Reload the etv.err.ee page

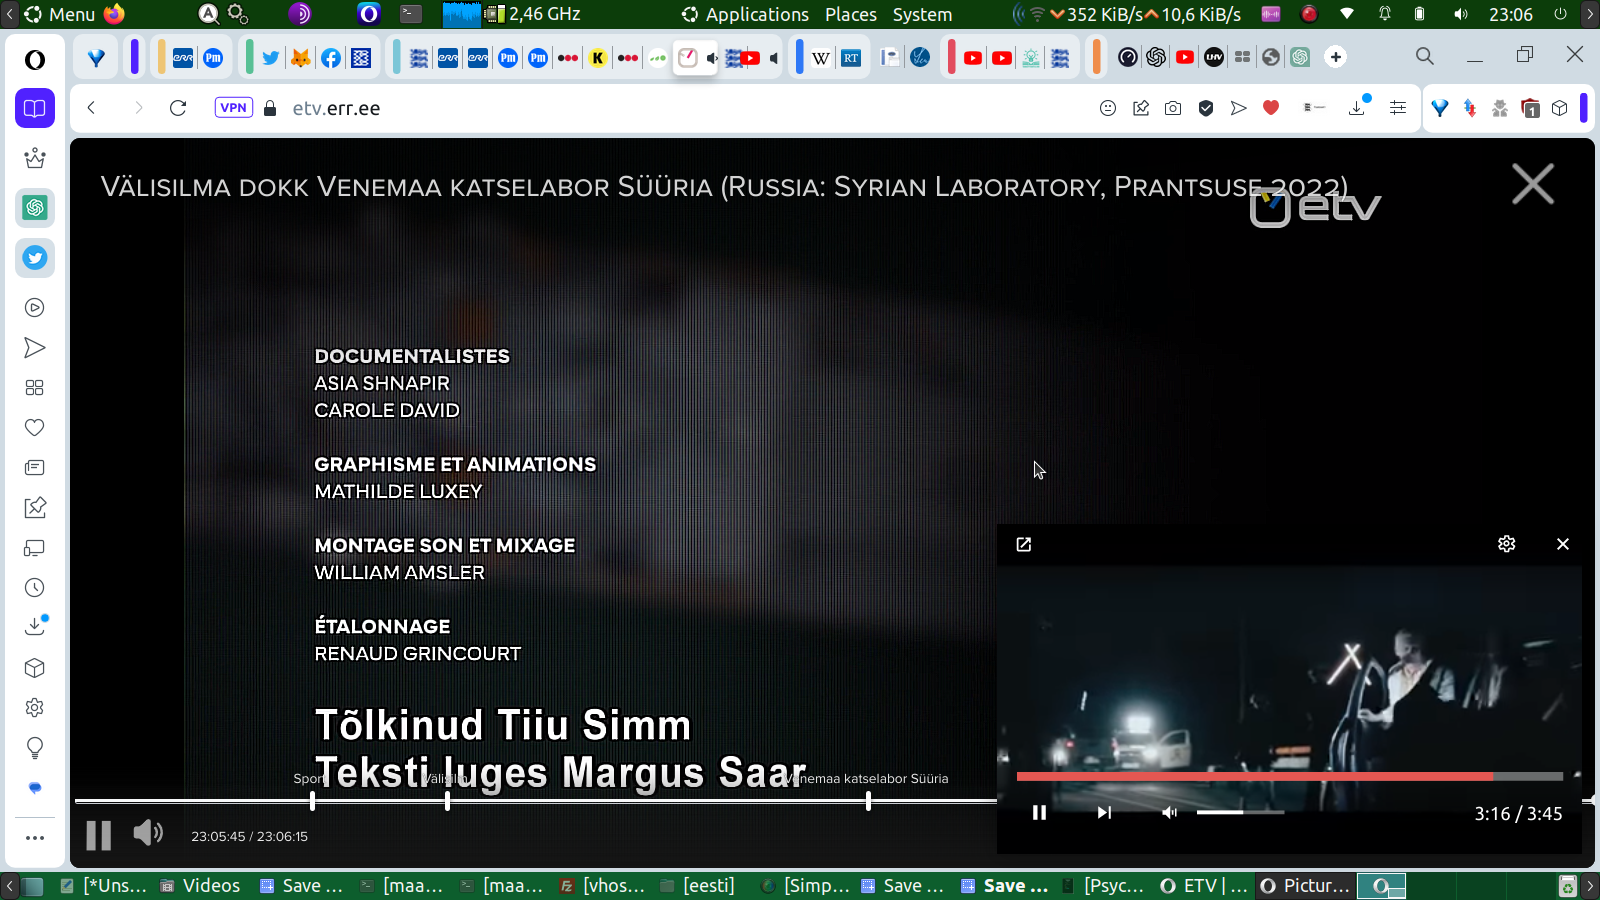178,108
